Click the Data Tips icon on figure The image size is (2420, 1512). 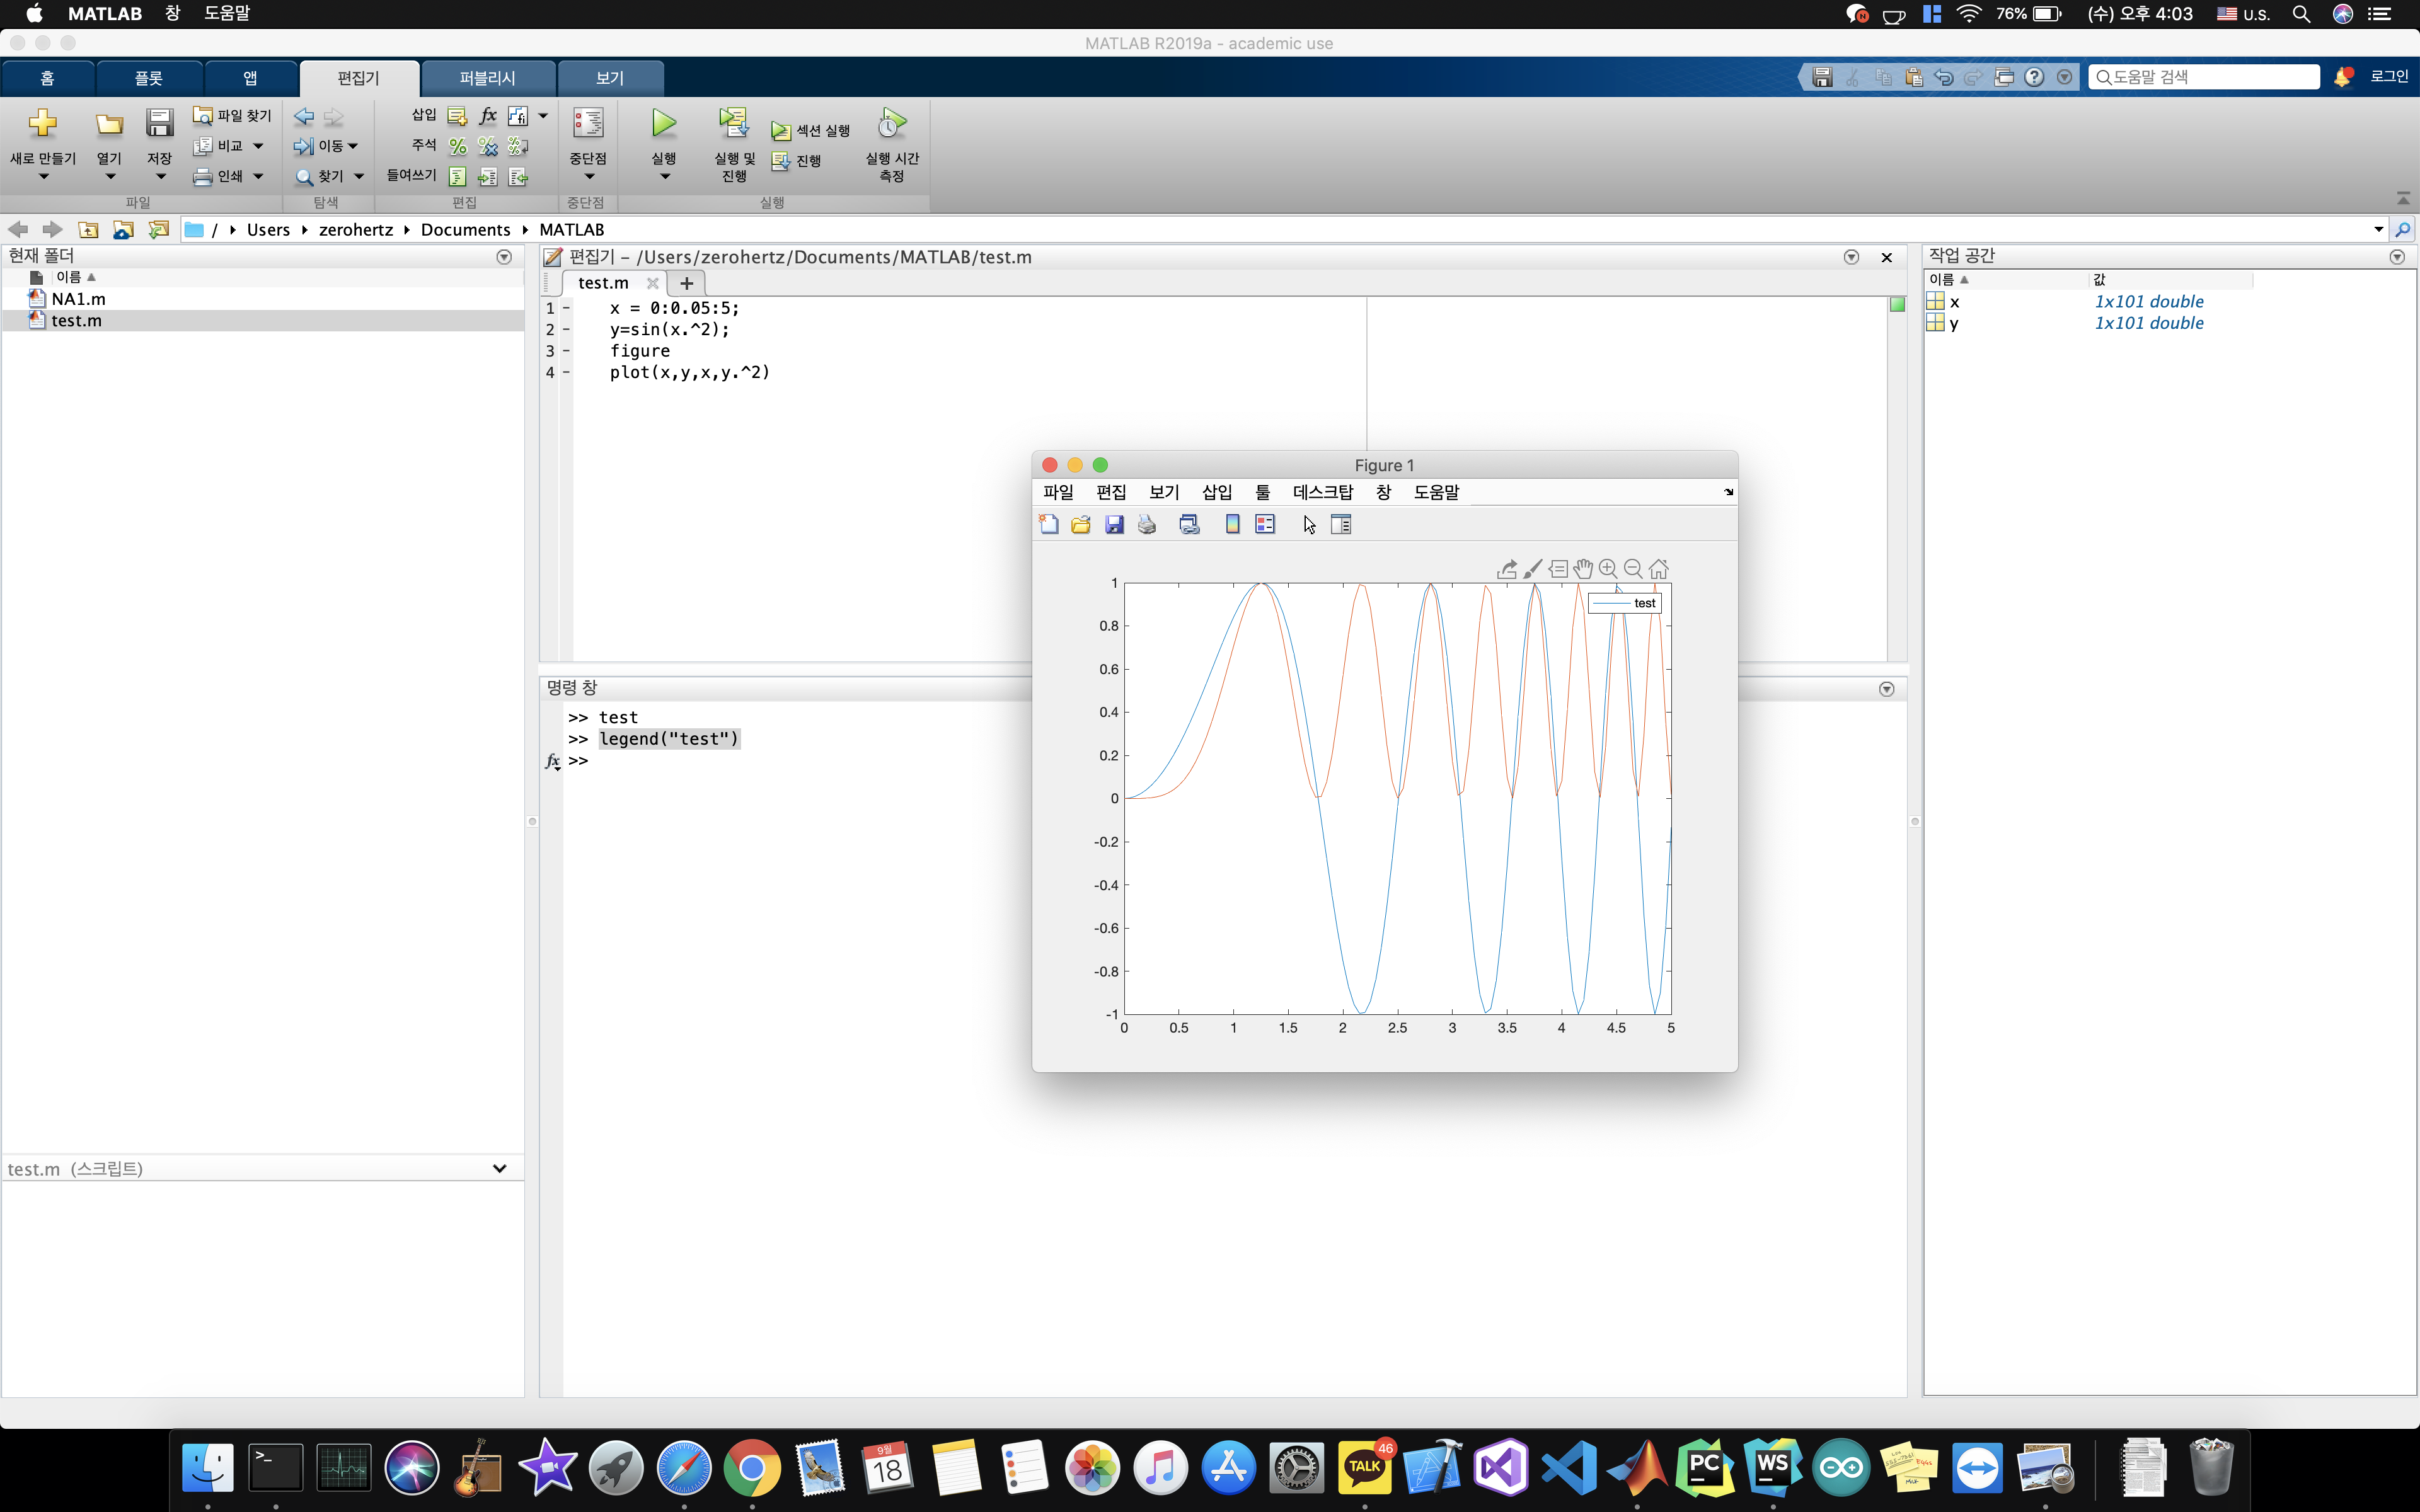[1558, 569]
